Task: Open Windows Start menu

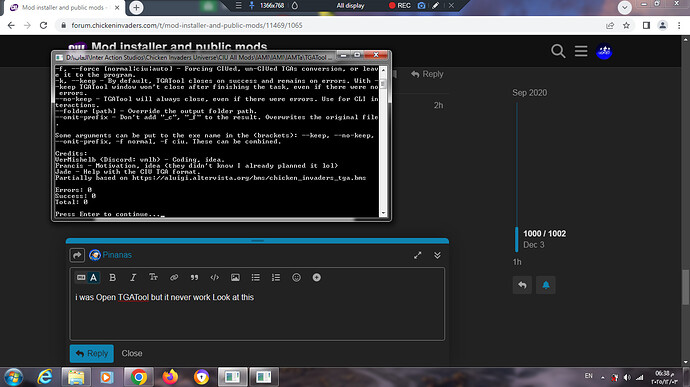Action: pyautogui.click(x=13, y=377)
